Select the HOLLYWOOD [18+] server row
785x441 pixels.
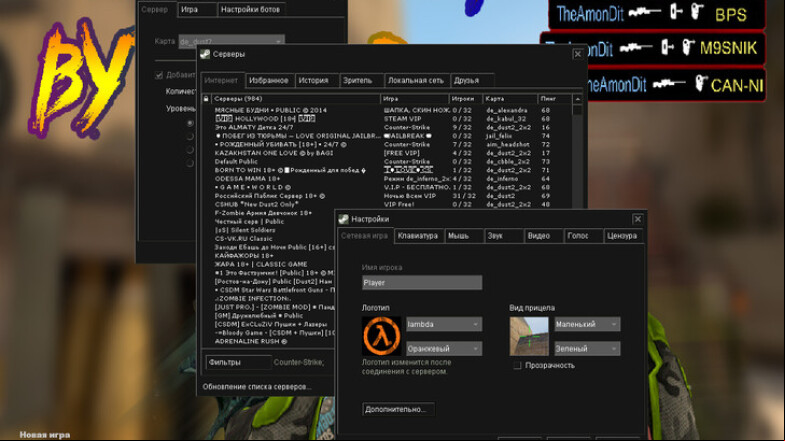click(386, 119)
